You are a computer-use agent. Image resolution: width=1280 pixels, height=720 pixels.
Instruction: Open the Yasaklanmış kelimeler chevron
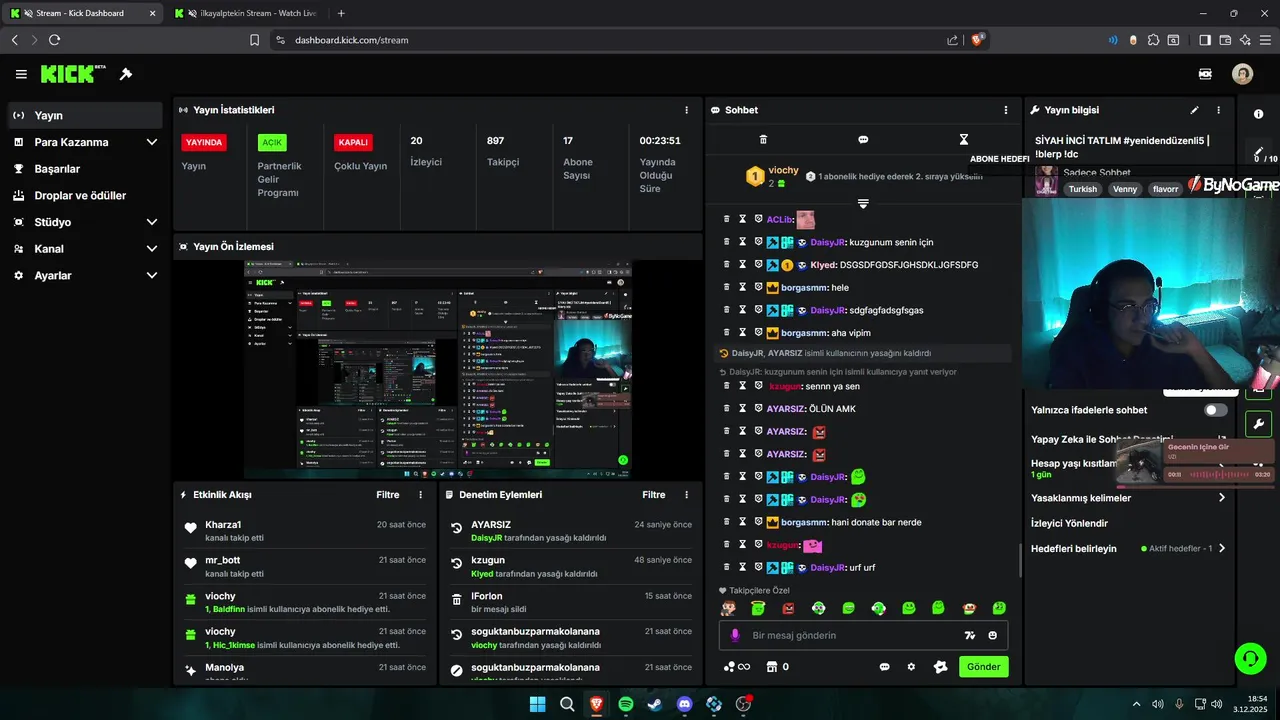1221,498
